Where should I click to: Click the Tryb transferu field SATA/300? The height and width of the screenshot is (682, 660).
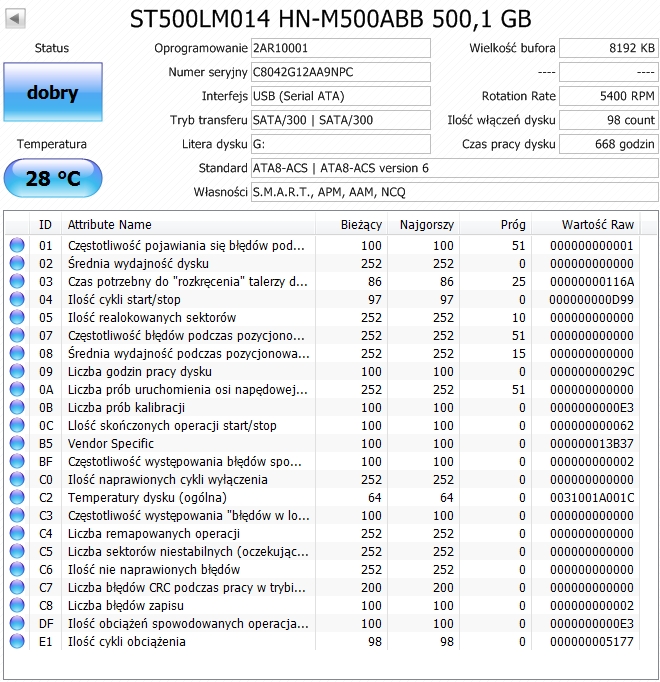click(341, 120)
